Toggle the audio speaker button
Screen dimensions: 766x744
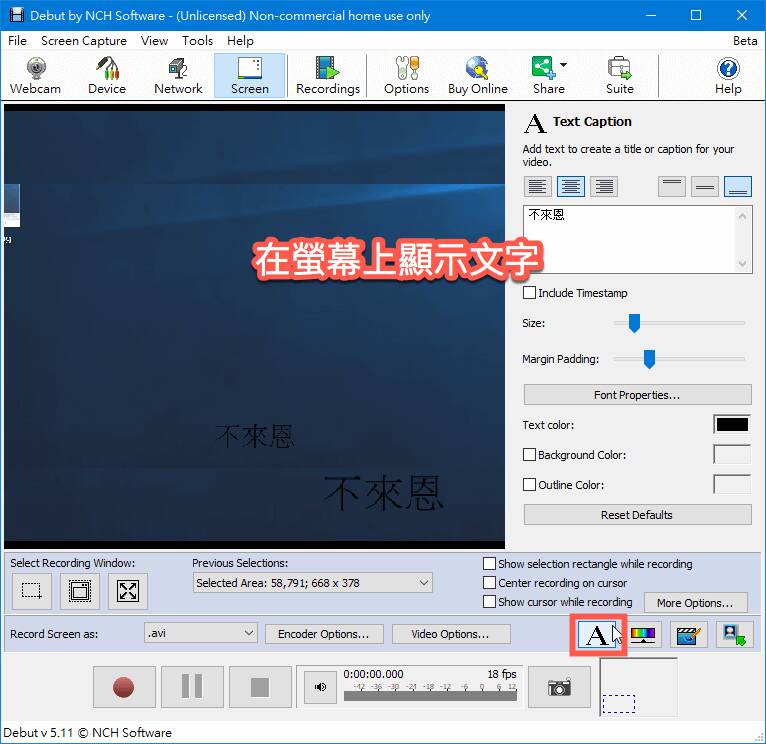click(x=320, y=687)
